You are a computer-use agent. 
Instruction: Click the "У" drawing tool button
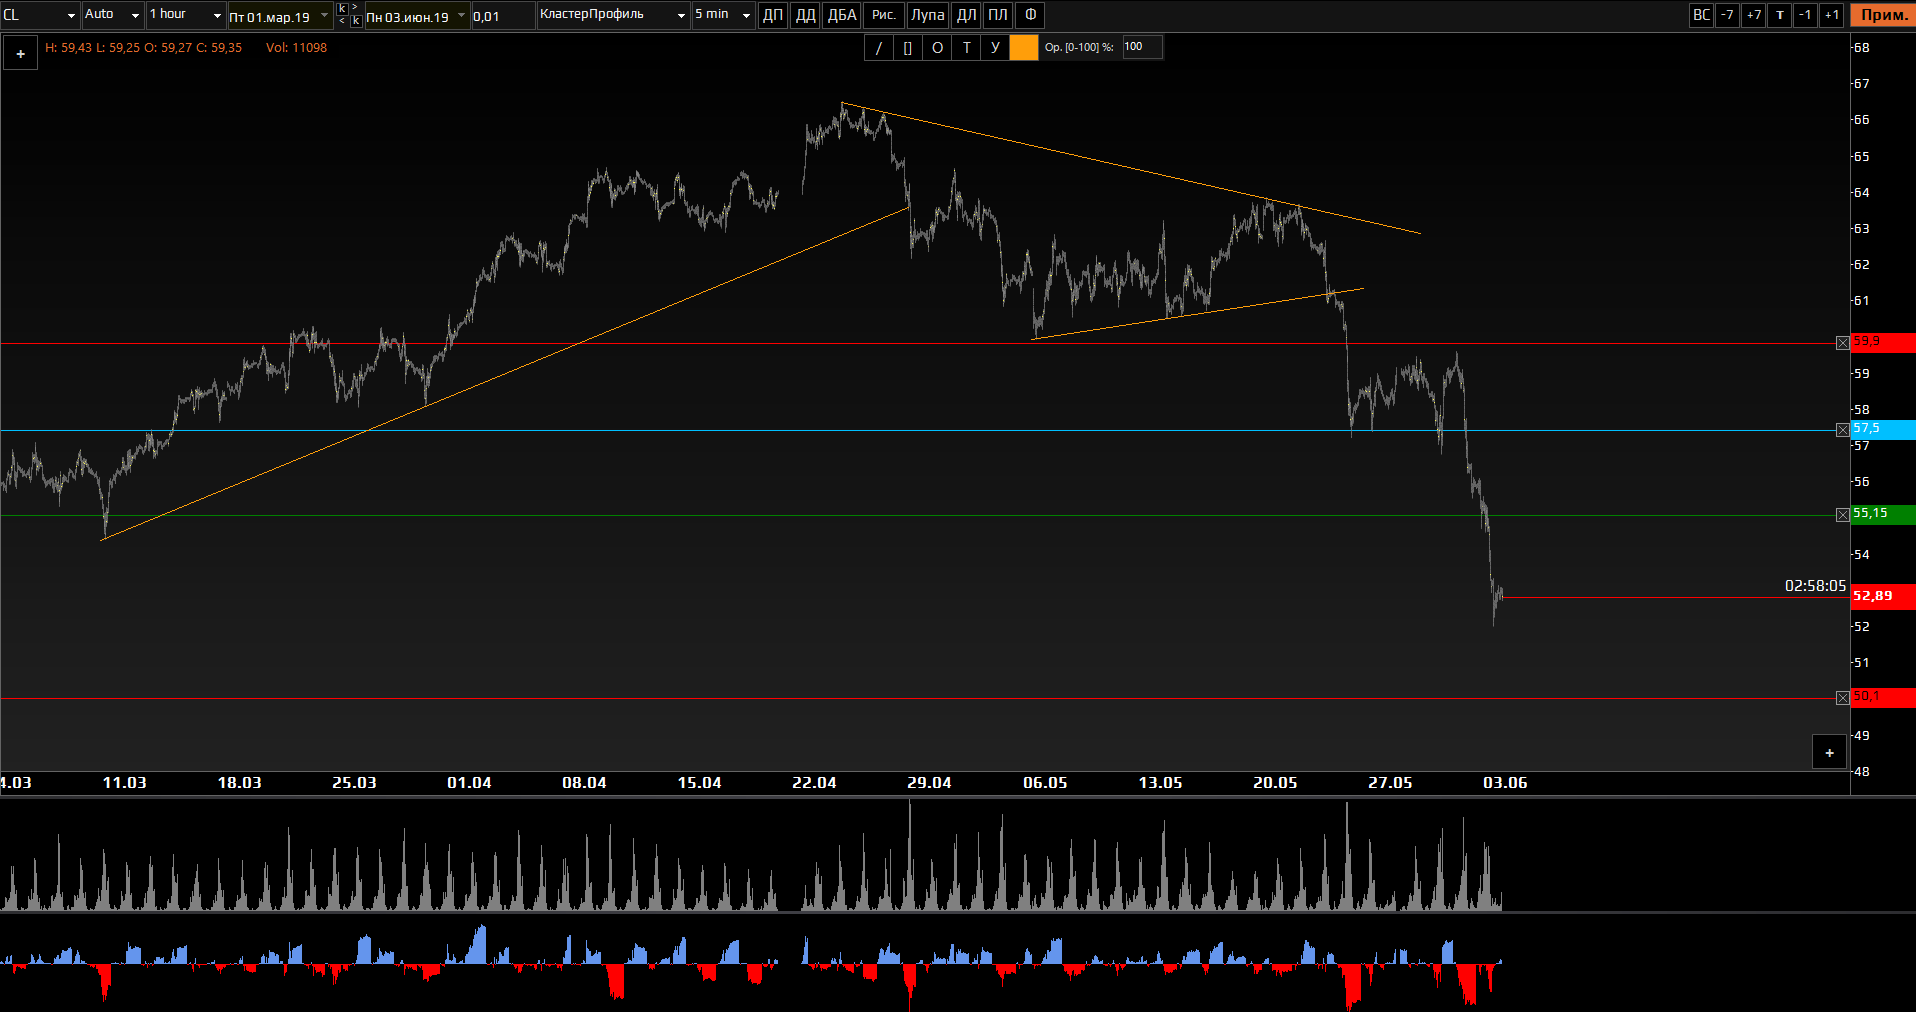click(x=995, y=48)
